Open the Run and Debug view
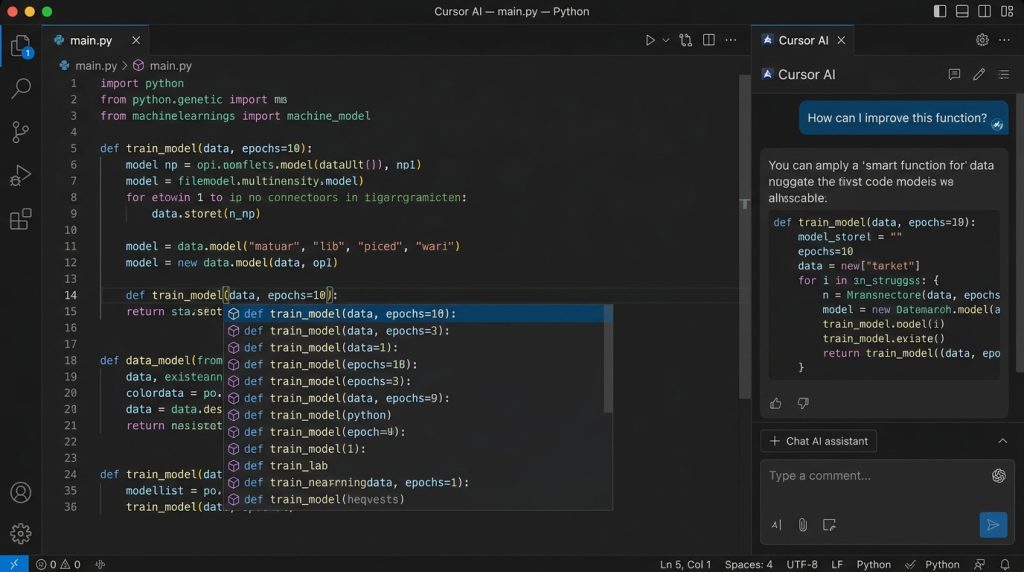Screen dimensions: 1024x572 21,176
